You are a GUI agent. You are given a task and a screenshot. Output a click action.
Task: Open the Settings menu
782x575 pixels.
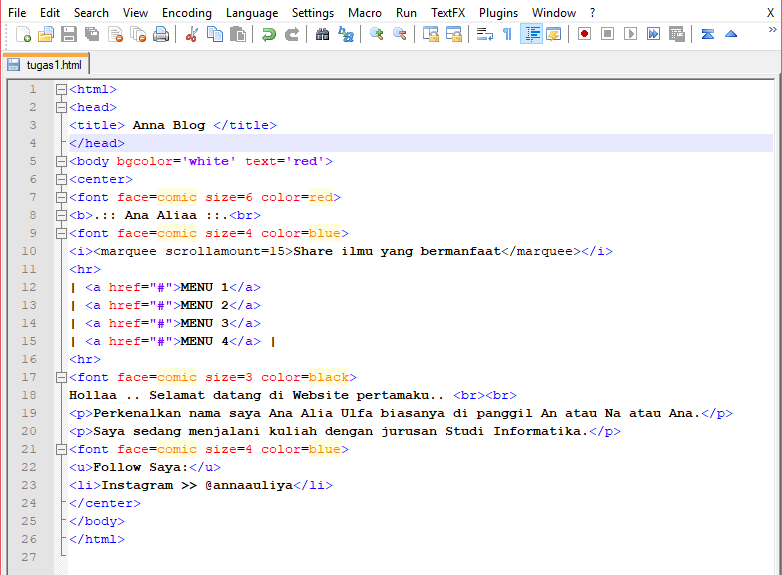coord(313,12)
